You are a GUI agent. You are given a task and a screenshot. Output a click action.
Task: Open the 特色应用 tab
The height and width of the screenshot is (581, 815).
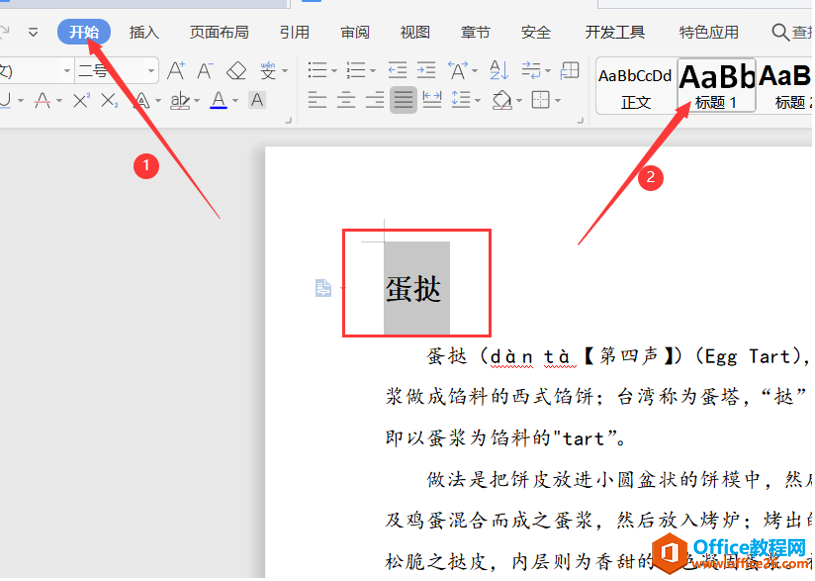(708, 32)
